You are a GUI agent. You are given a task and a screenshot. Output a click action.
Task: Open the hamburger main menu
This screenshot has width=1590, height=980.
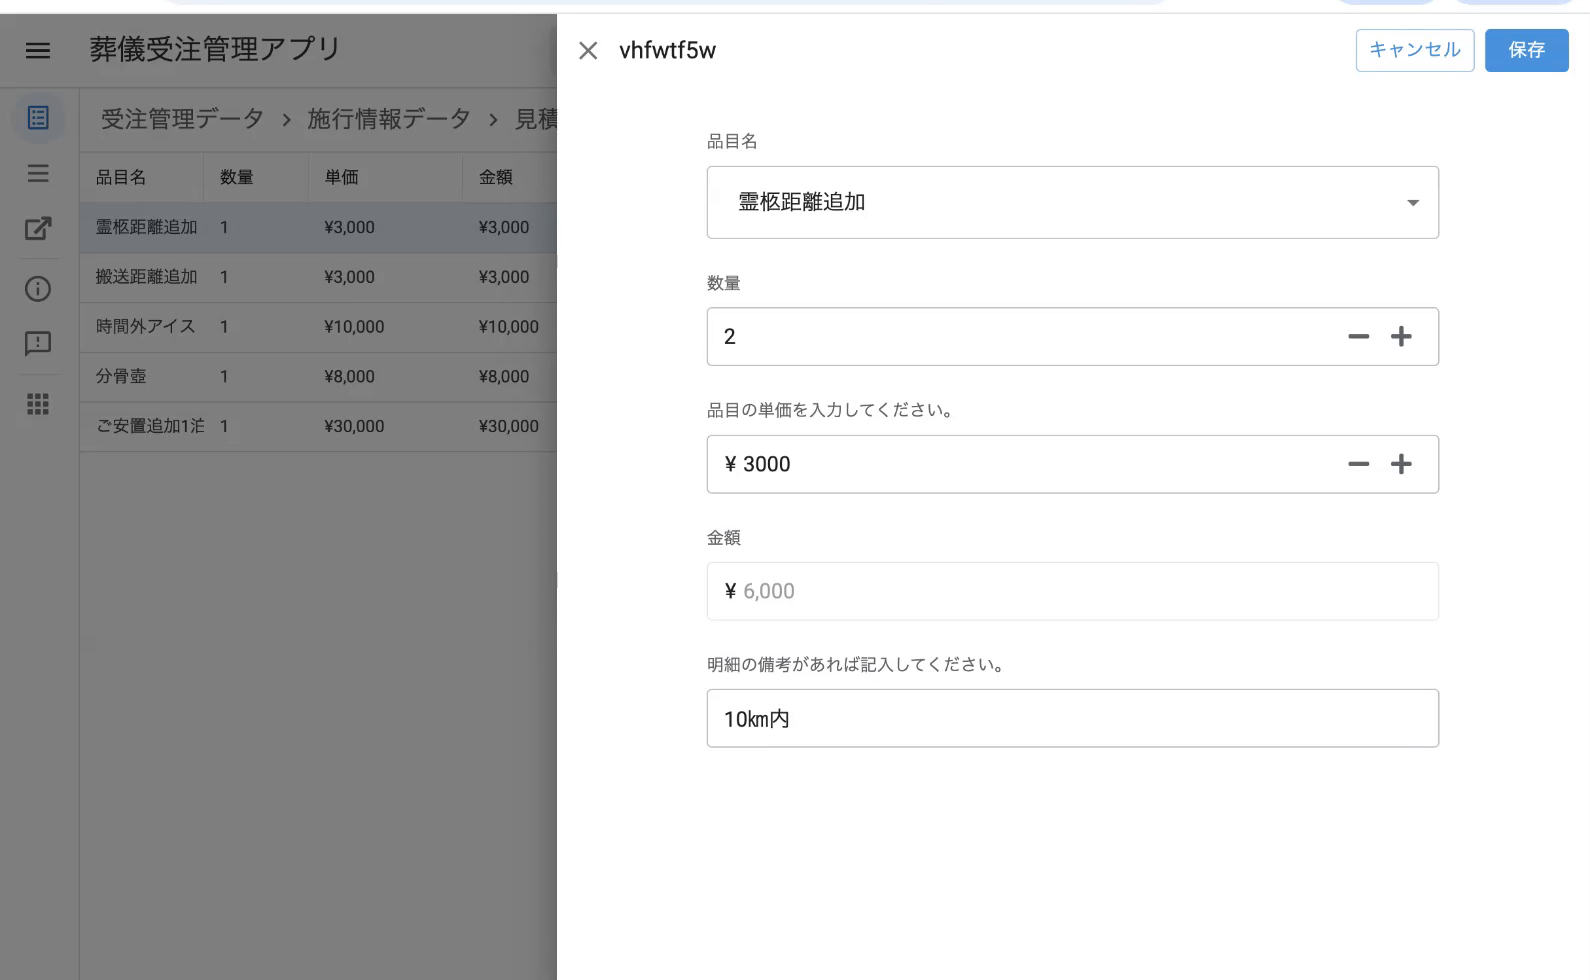(x=38, y=50)
